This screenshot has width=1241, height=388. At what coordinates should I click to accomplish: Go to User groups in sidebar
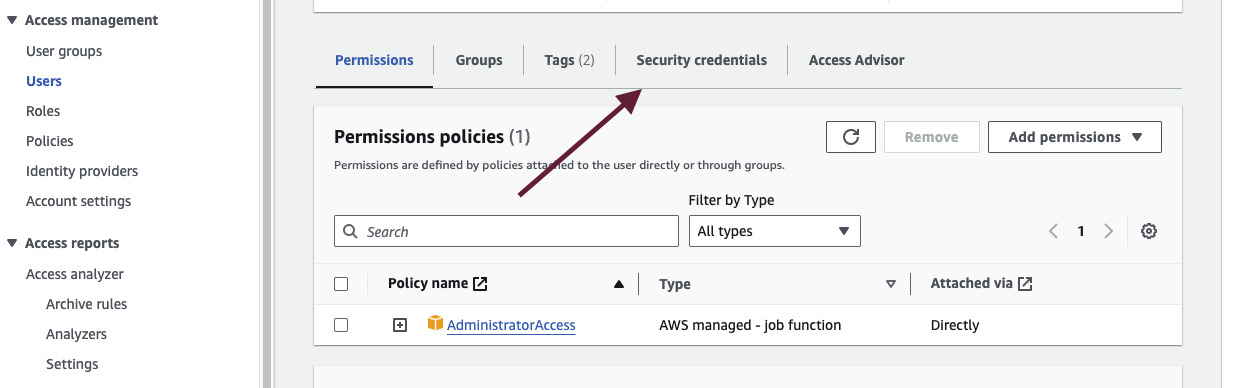(x=64, y=51)
